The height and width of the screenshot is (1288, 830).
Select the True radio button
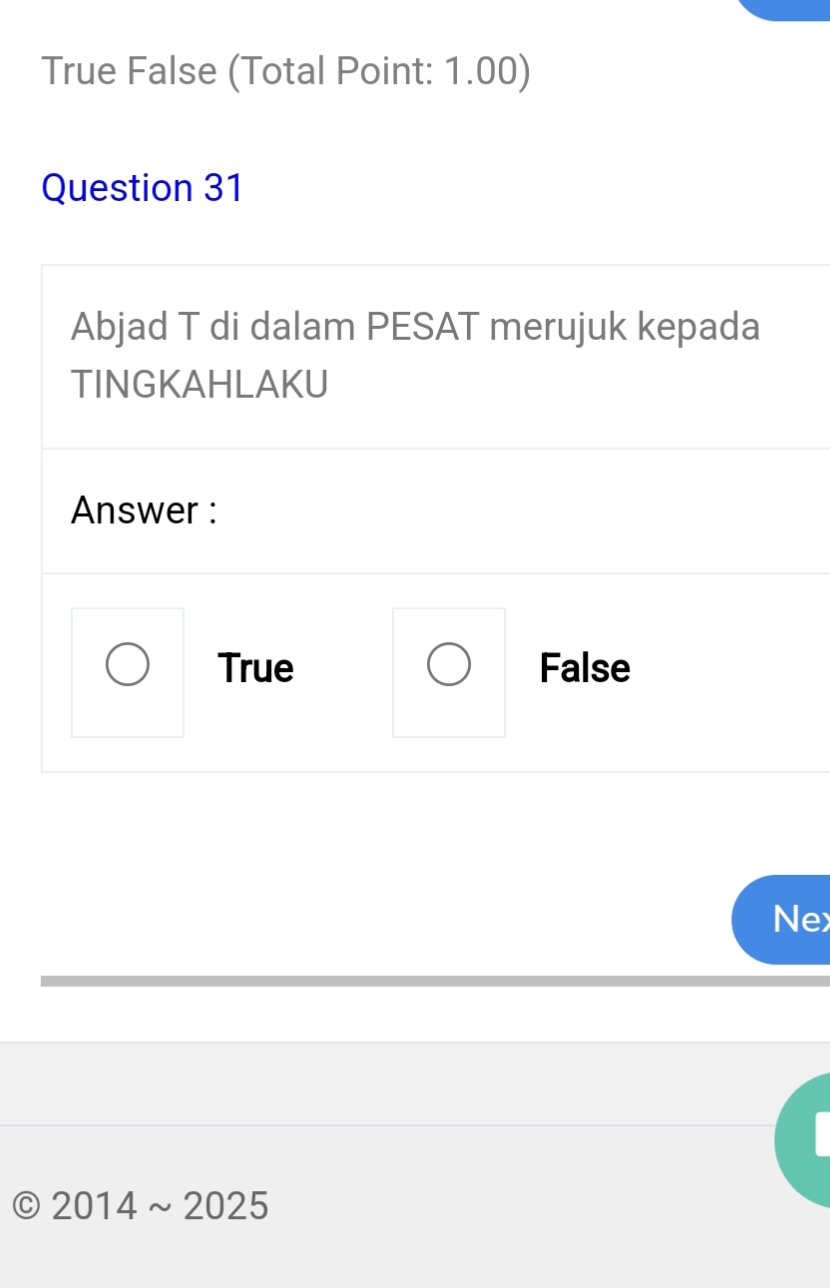[128, 666]
